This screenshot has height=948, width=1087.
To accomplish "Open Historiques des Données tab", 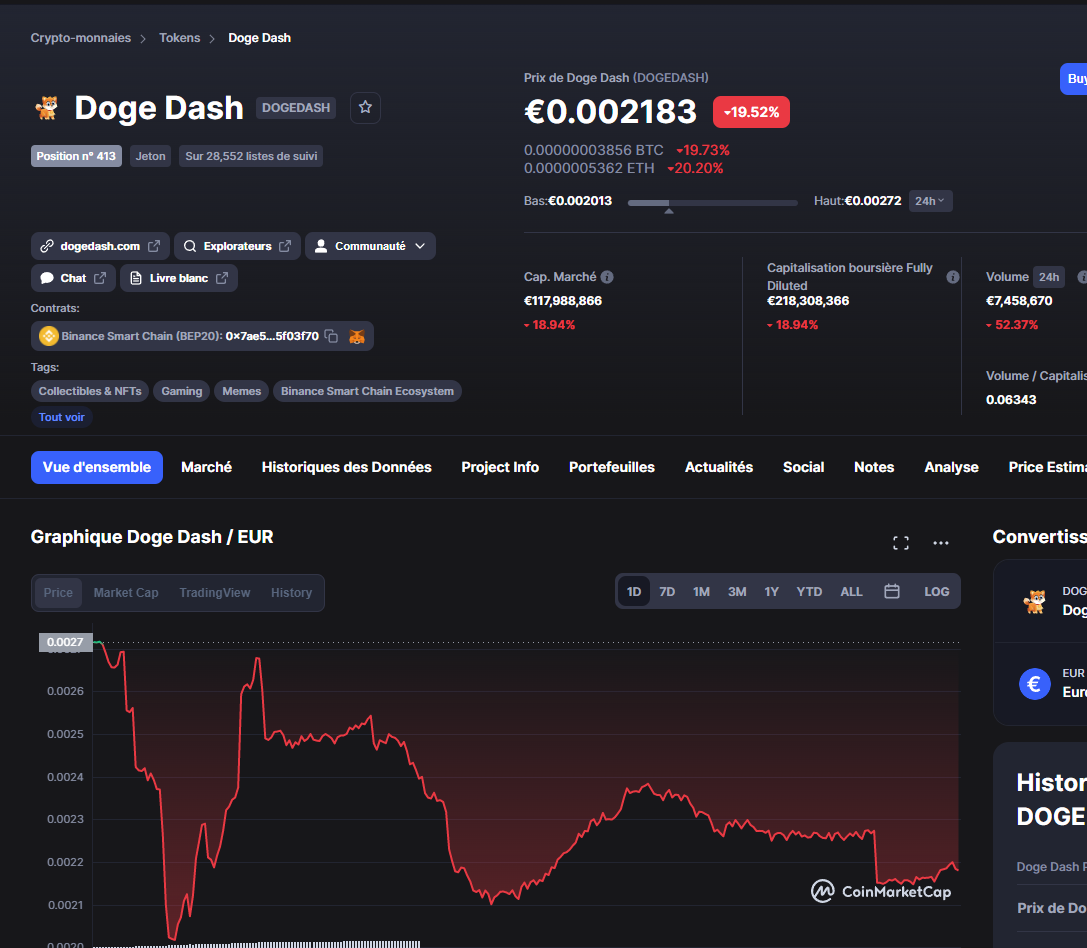I will tap(347, 467).
